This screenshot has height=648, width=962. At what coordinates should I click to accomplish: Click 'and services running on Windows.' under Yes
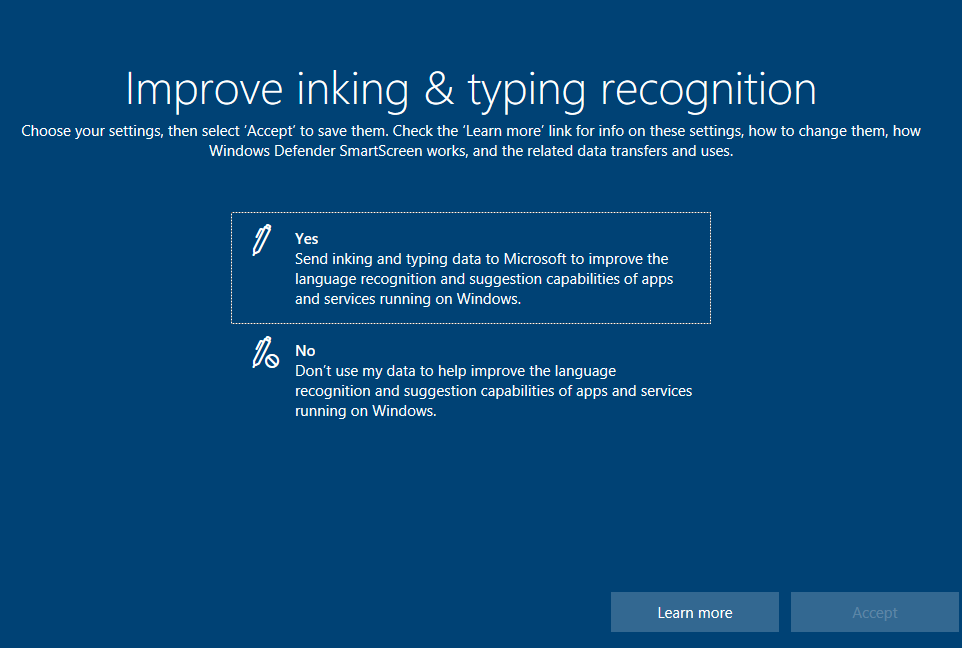[408, 299]
